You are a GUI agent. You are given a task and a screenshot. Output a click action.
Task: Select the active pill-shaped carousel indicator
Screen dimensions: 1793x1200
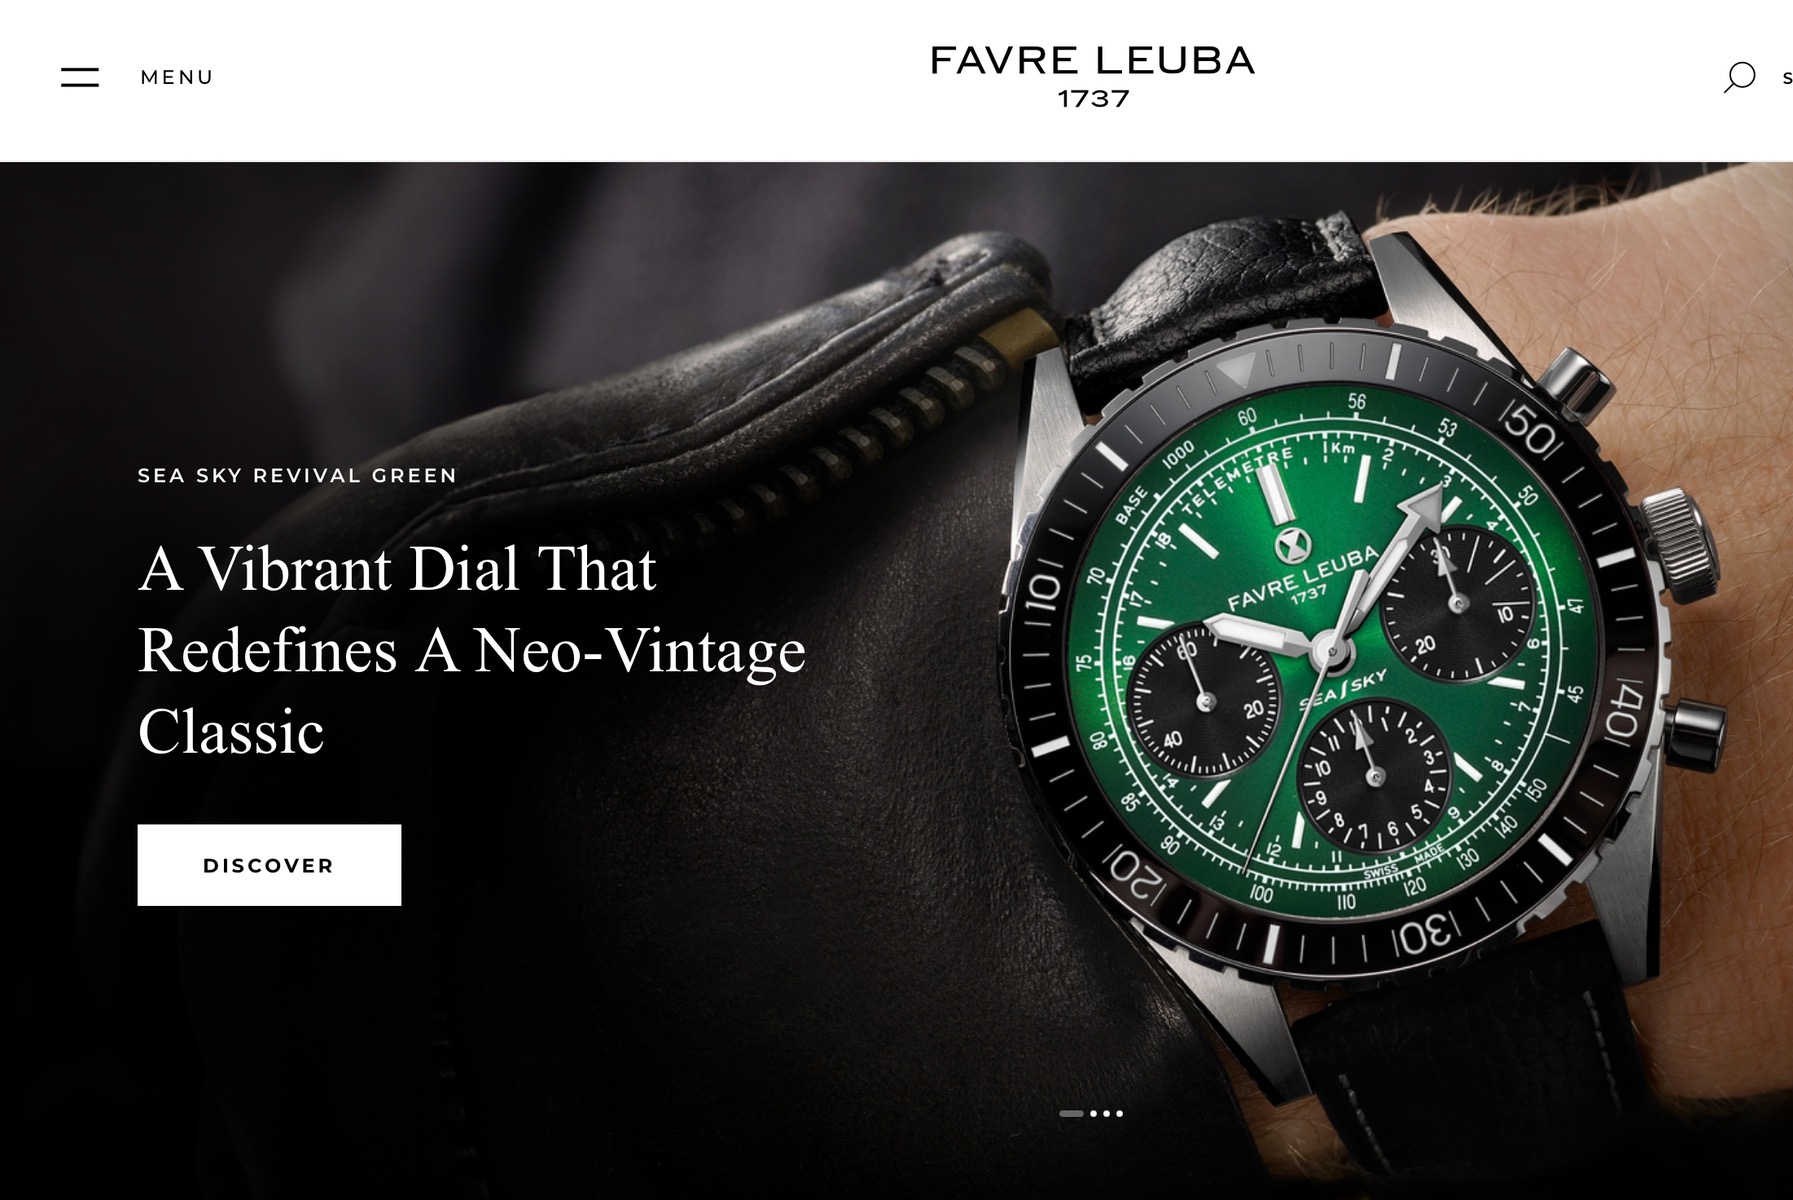pos(1071,1113)
